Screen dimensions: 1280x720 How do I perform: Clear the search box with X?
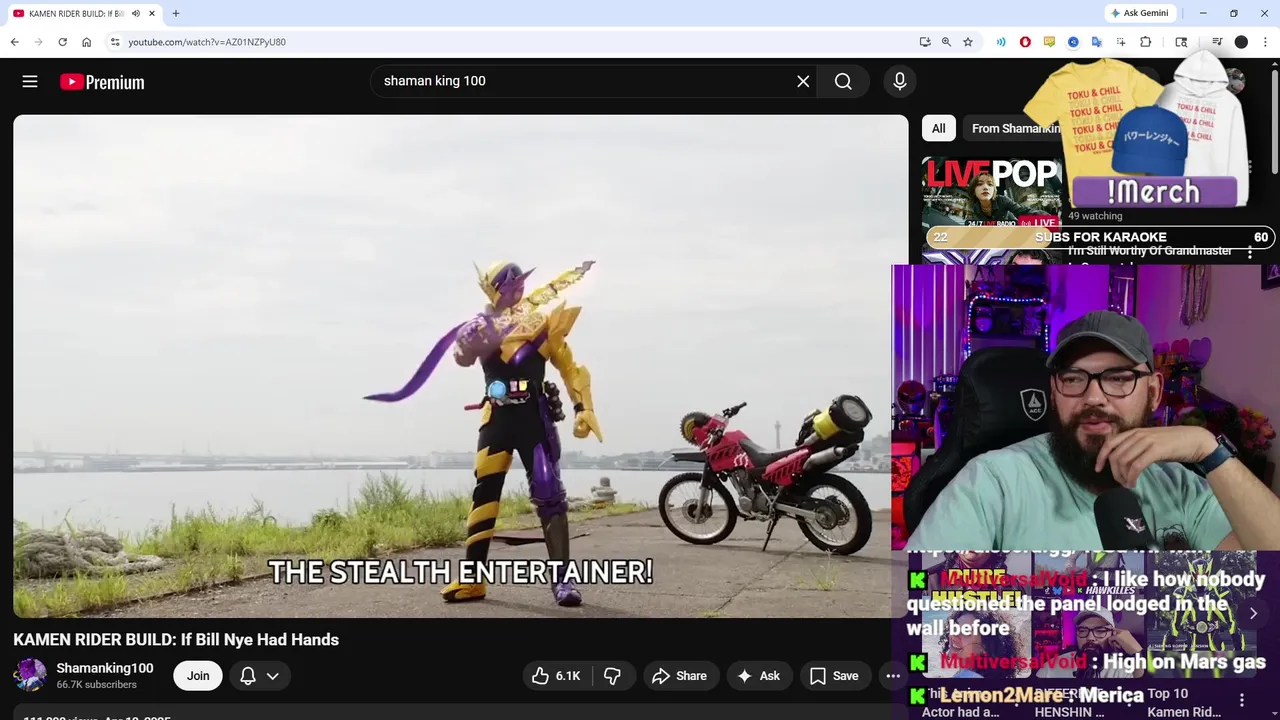point(803,81)
